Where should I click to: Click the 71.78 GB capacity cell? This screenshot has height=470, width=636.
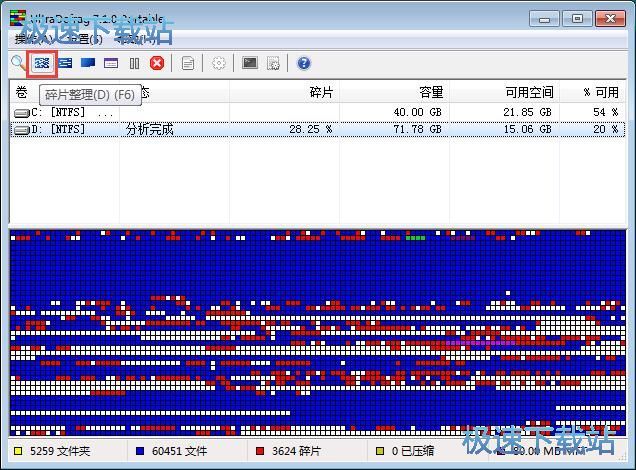pos(417,129)
